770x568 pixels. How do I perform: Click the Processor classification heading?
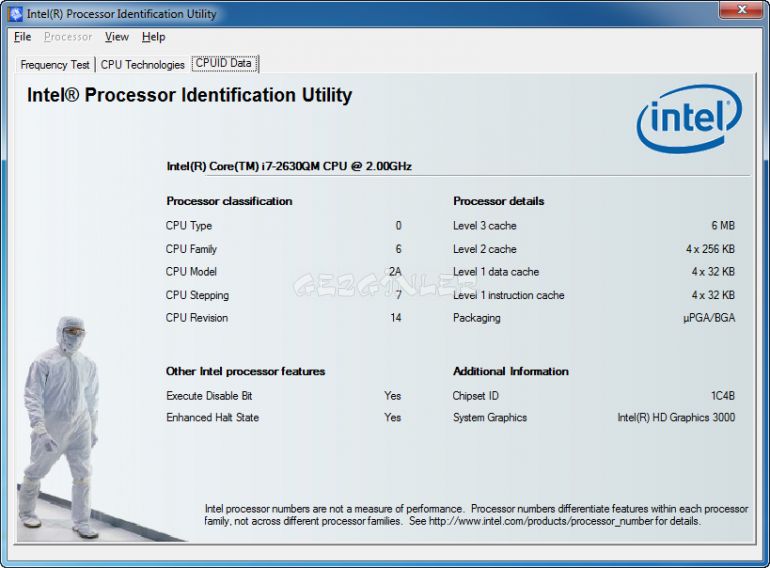point(229,201)
